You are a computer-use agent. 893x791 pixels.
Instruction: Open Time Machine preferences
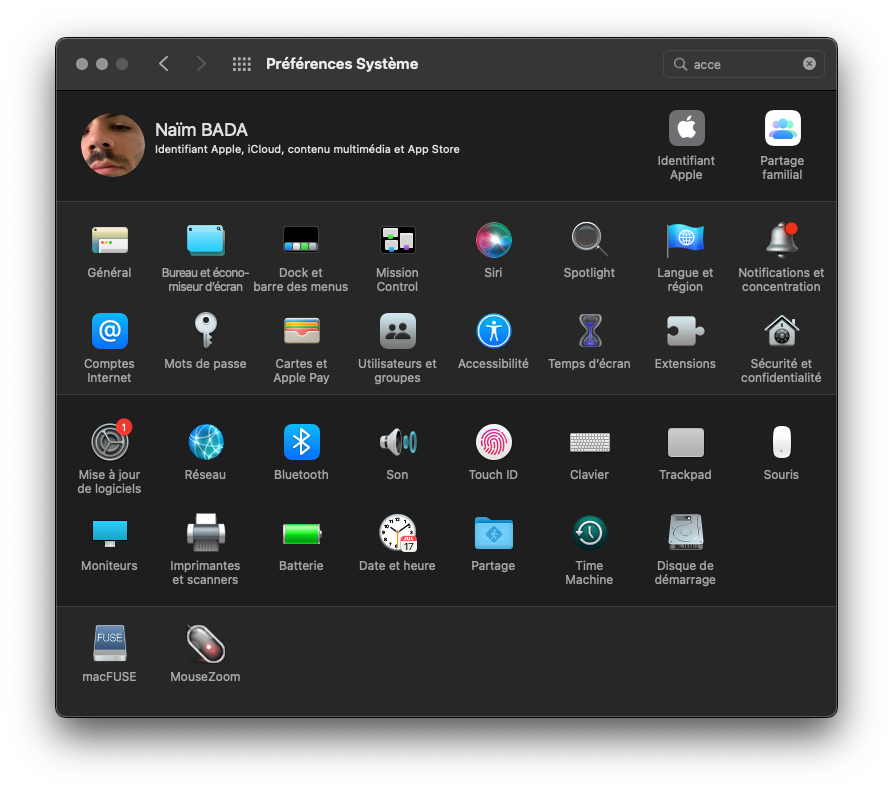(x=589, y=533)
